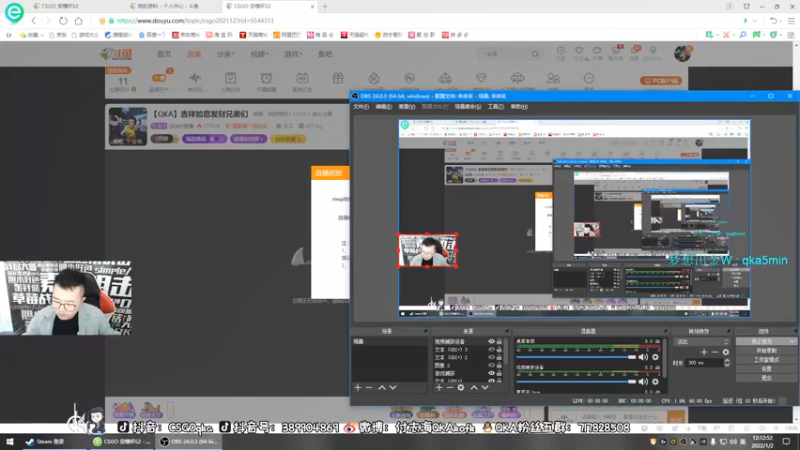Open 查看 menu in OBS

point(407,107)
